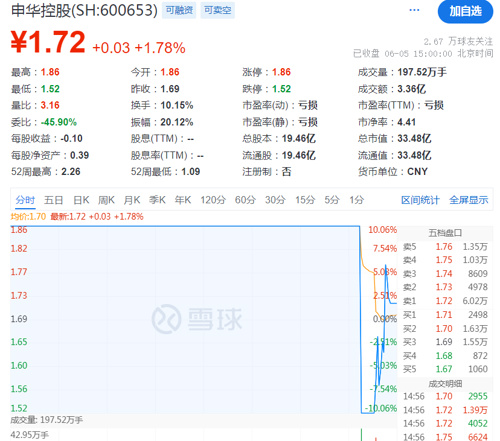This screenshot has height=441, width=500.
Task: Click the 申华控股(SH:600653) stock title
Action: [84, 10]
